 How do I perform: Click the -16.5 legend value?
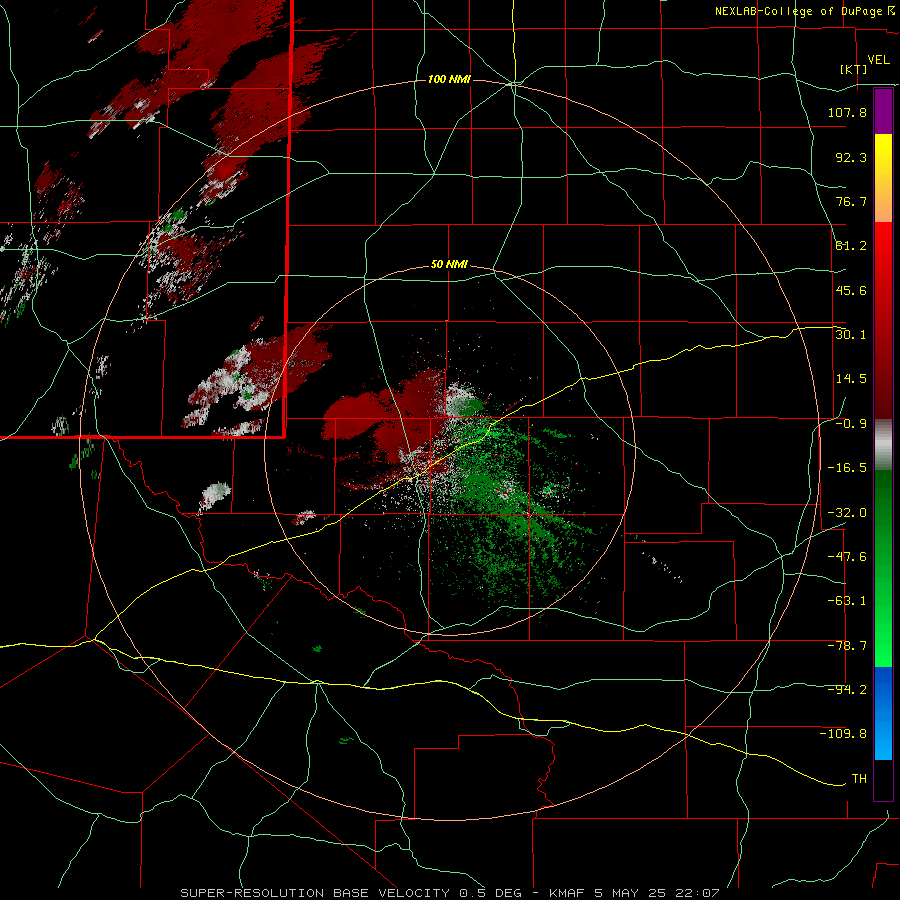coord(847,468)
